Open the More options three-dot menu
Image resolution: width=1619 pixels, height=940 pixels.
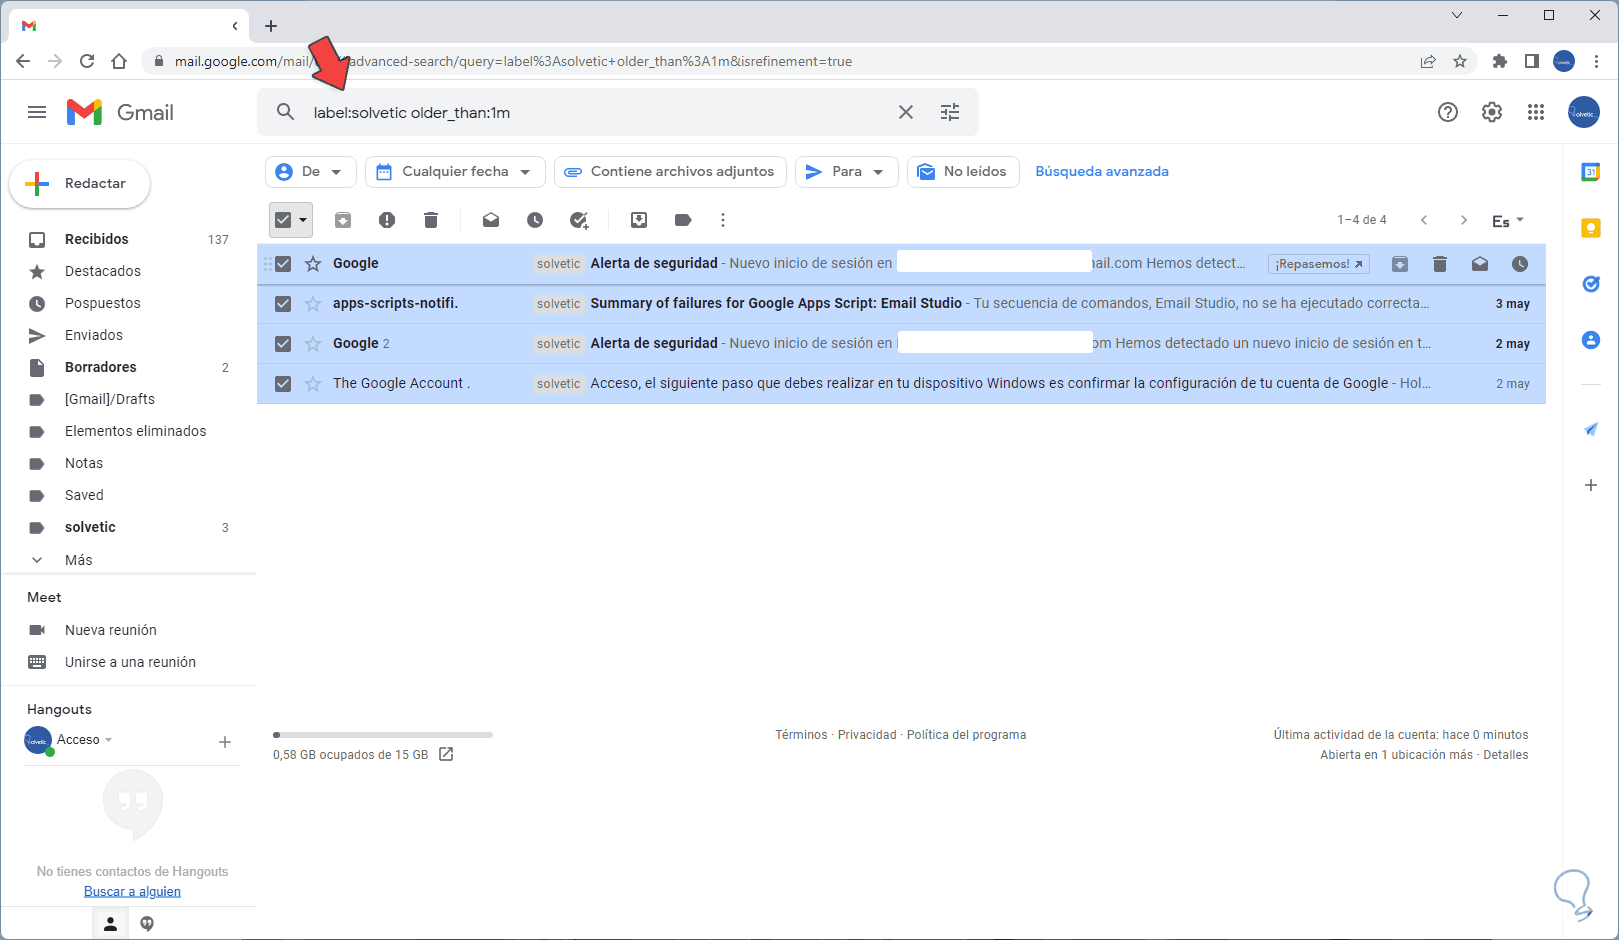(723, 220)
